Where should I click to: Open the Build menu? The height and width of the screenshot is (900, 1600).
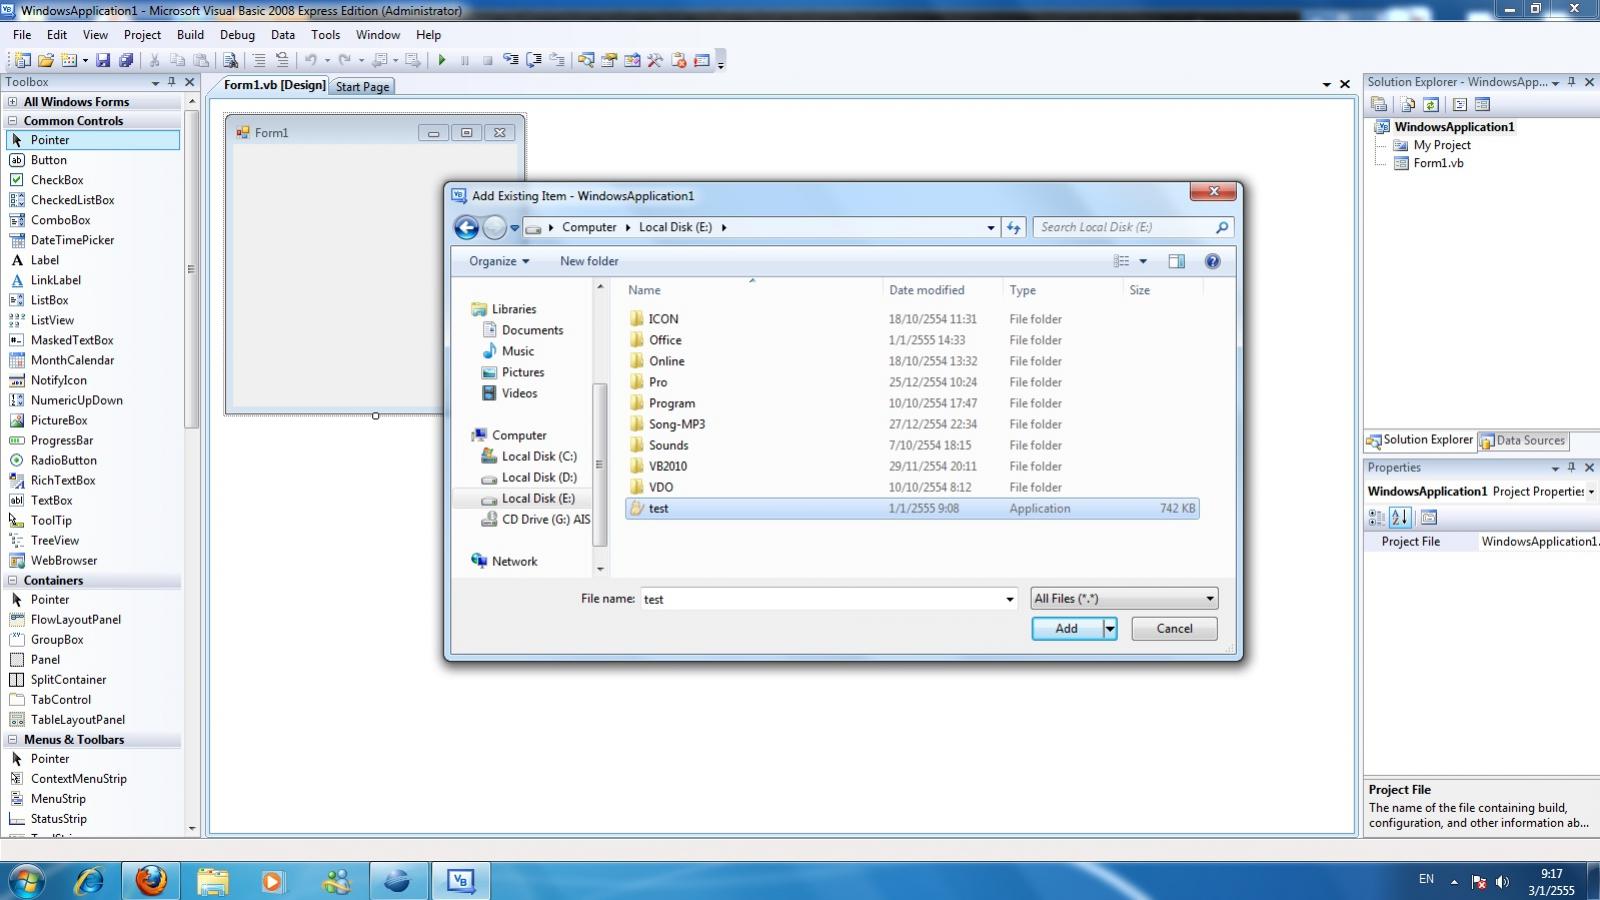pos(190,34)
